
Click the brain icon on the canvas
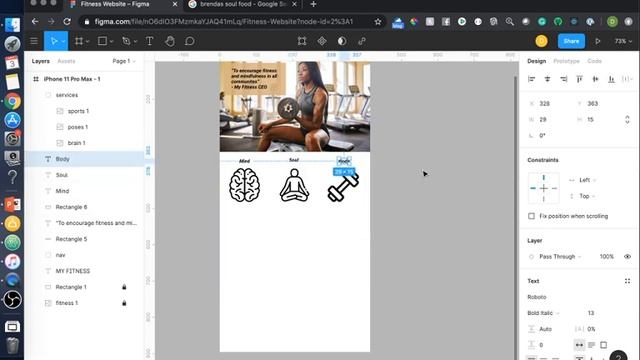pos(244,185)
